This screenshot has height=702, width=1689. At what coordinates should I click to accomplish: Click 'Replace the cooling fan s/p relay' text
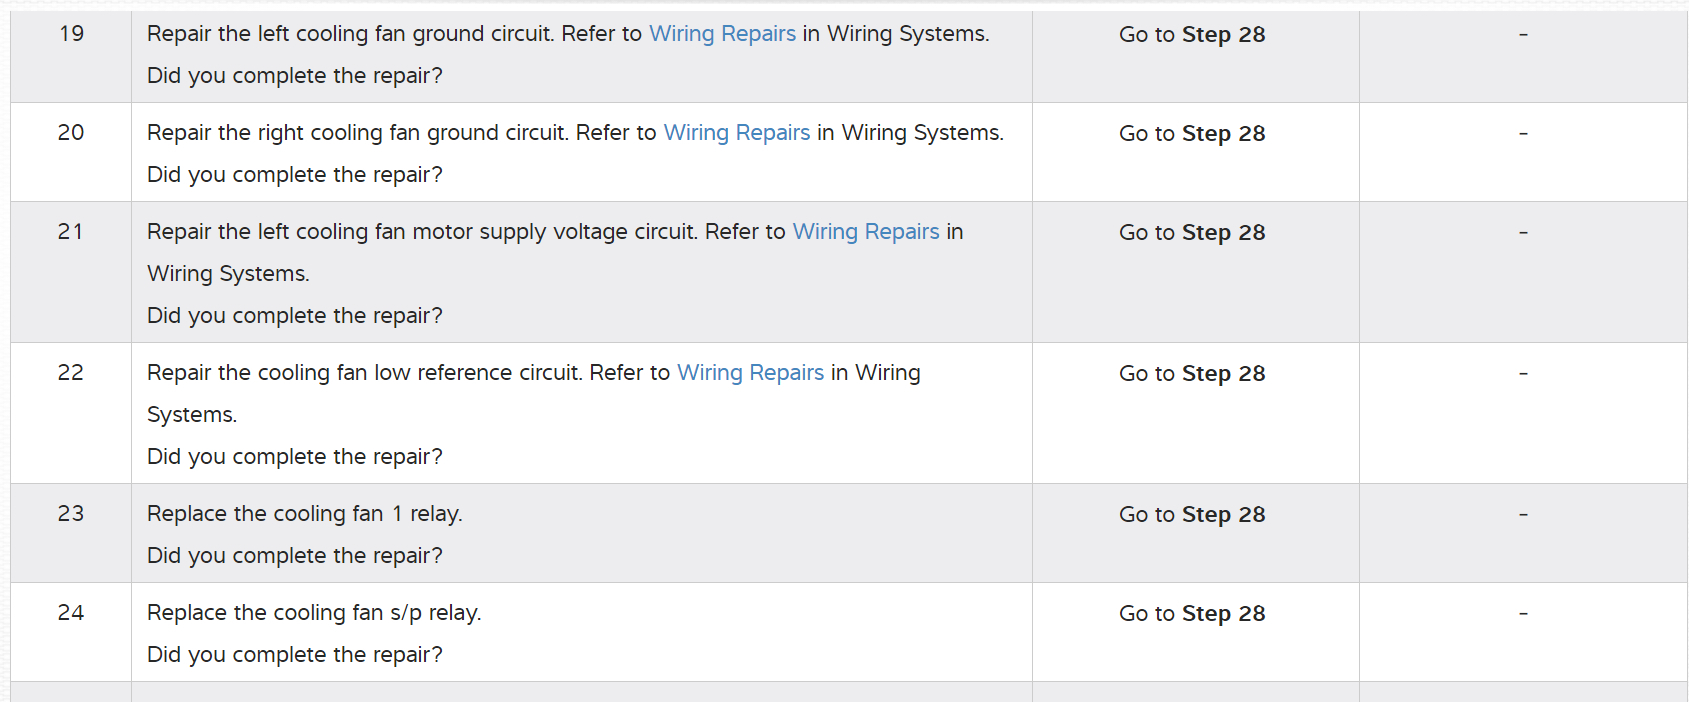tap(314, 613)
